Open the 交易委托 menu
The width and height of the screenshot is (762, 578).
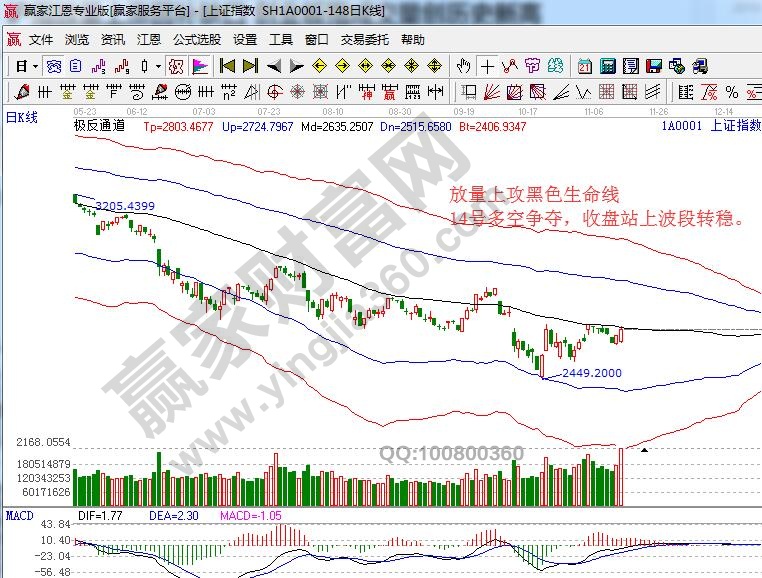(365, 40)
